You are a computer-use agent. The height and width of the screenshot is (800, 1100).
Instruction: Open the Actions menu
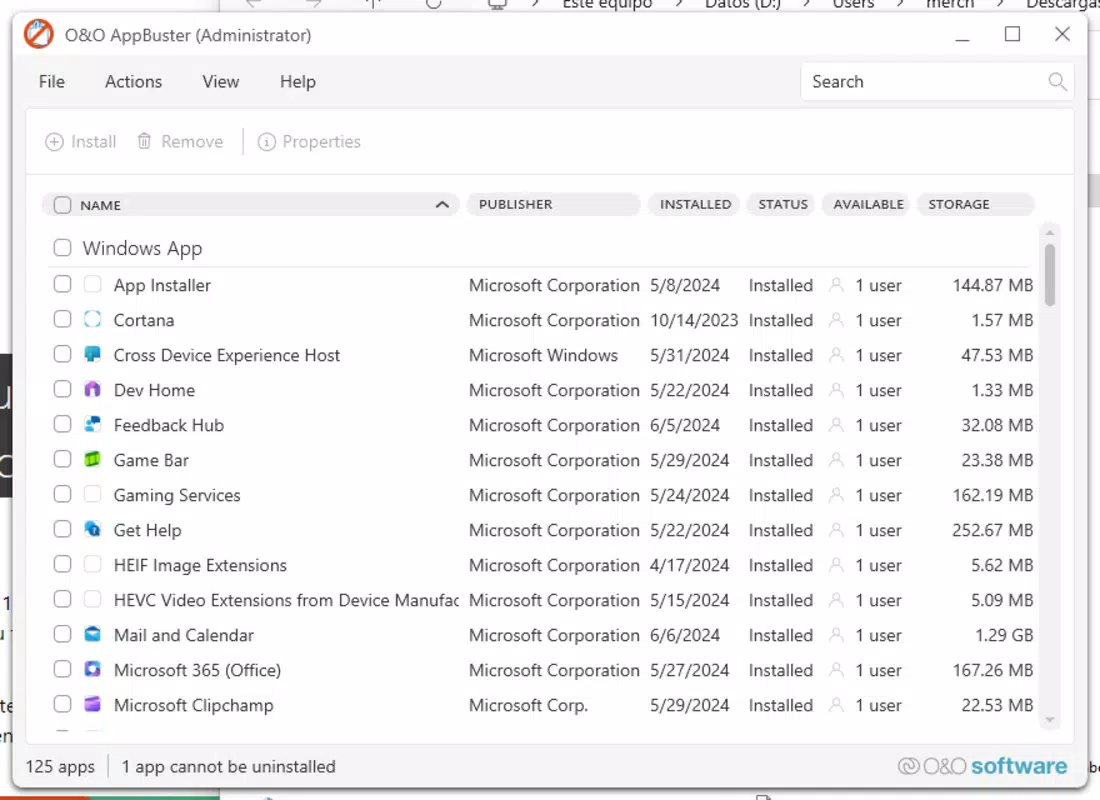click(x=133, y=82)
